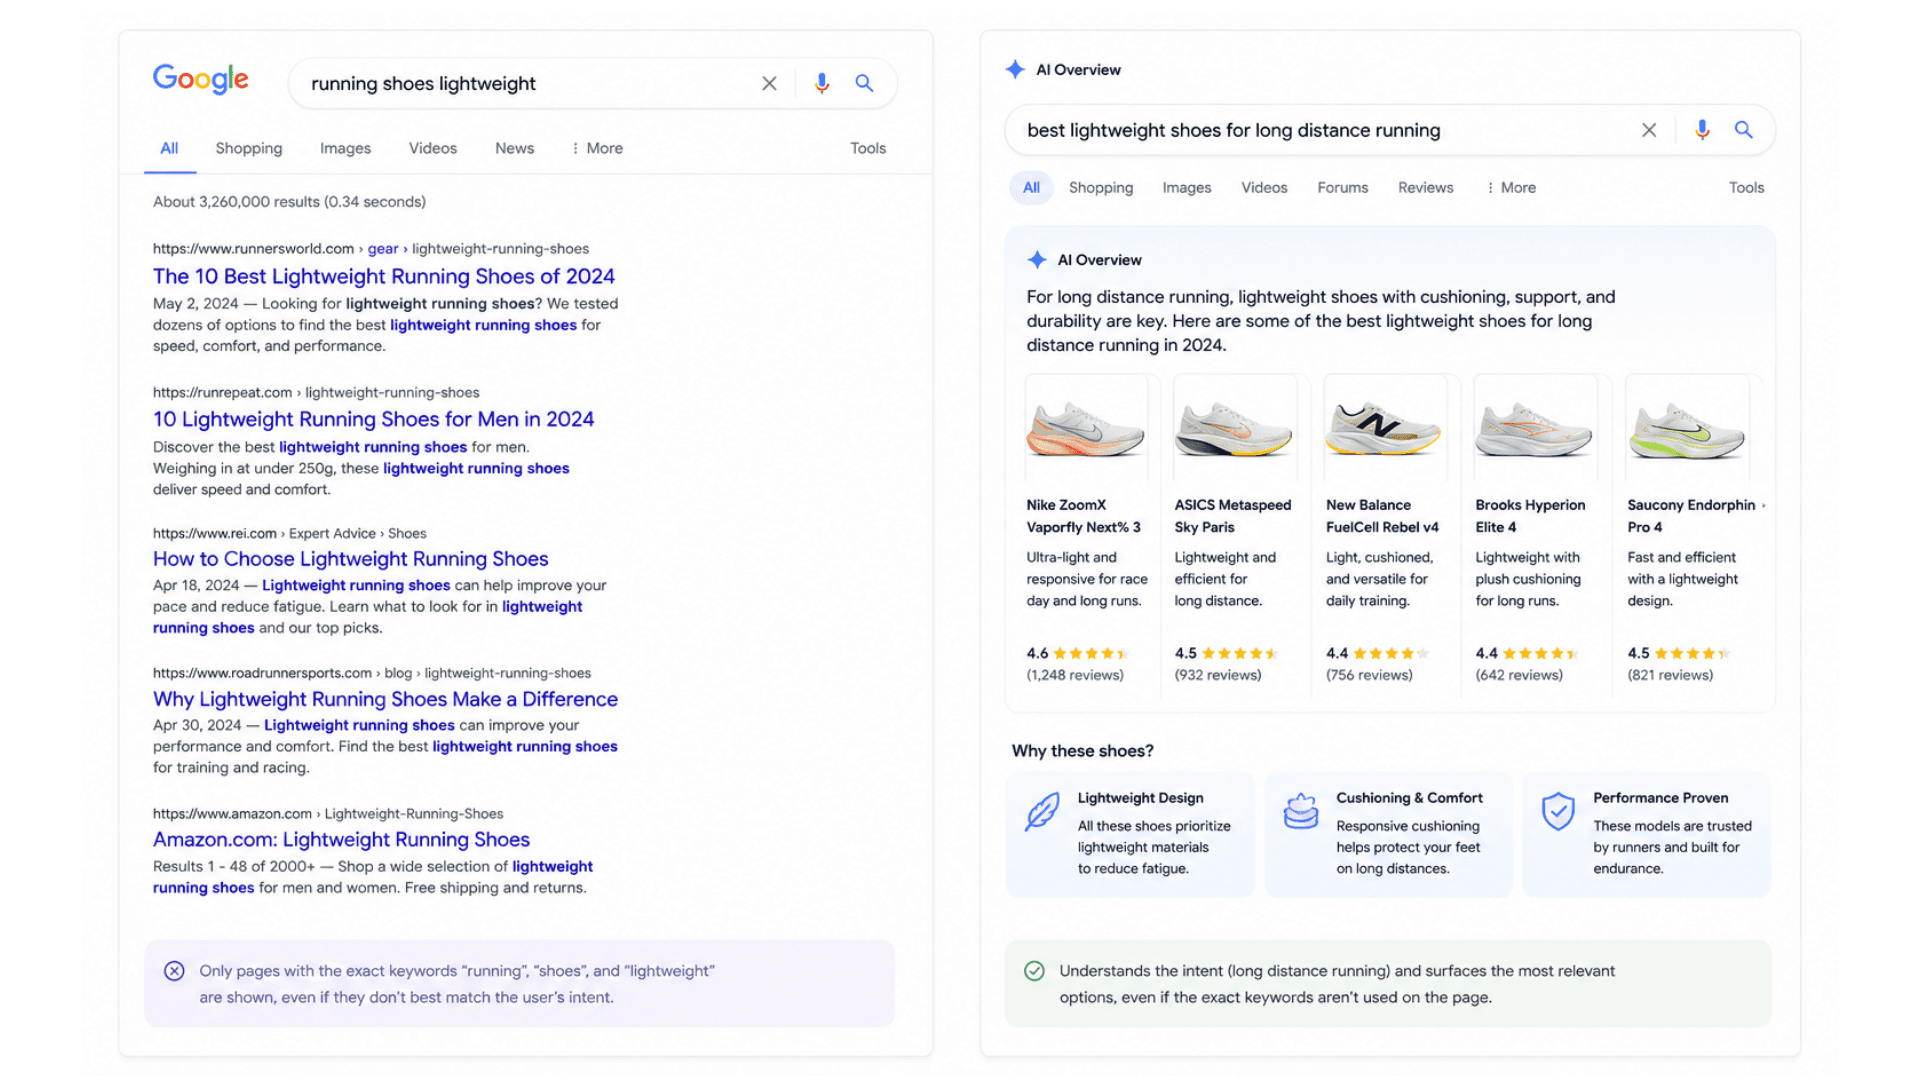
Task: Click the magnifier search icon in left search bar
Action: (864, 84)
